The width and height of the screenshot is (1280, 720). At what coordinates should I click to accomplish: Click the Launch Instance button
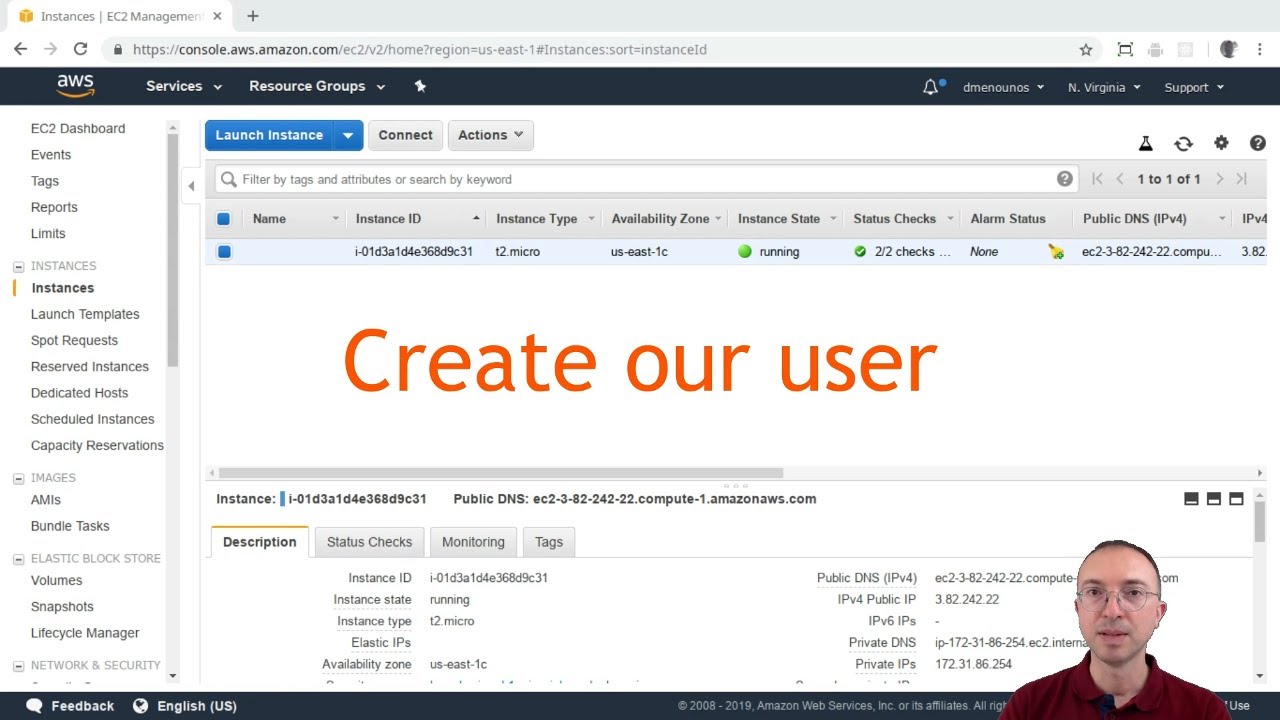[270, 135]
